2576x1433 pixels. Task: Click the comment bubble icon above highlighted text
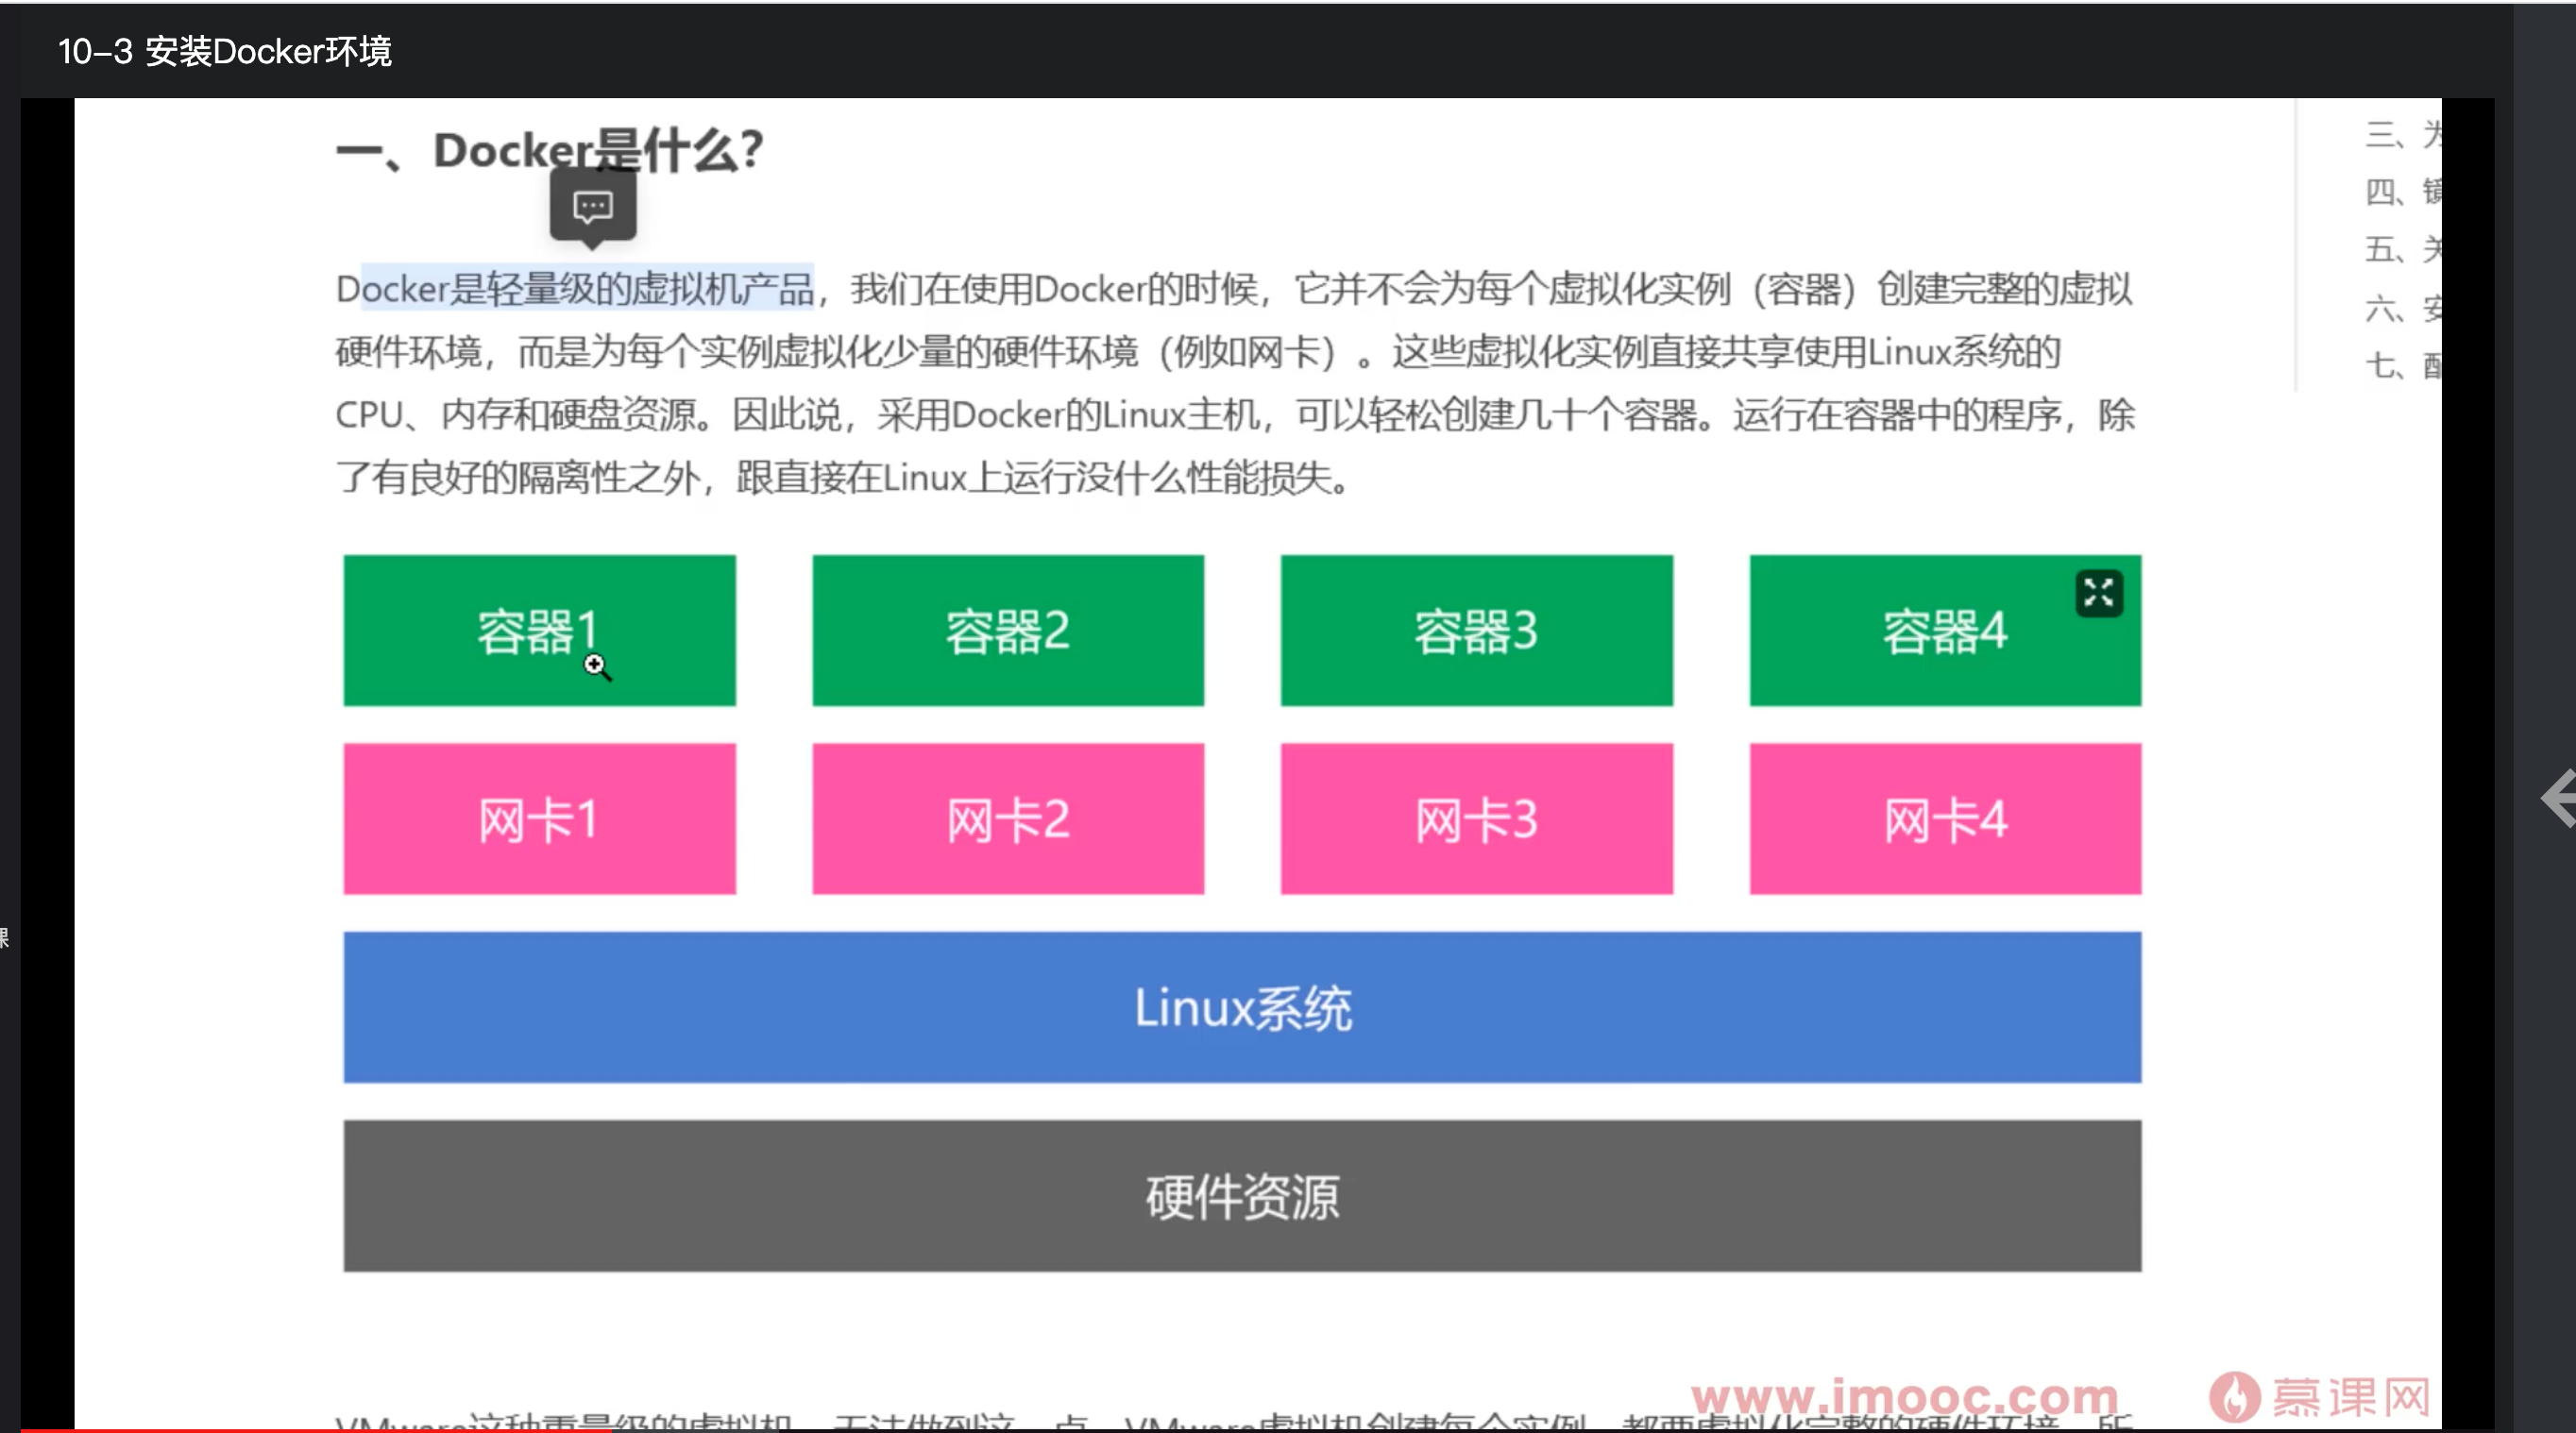[592, 206]
